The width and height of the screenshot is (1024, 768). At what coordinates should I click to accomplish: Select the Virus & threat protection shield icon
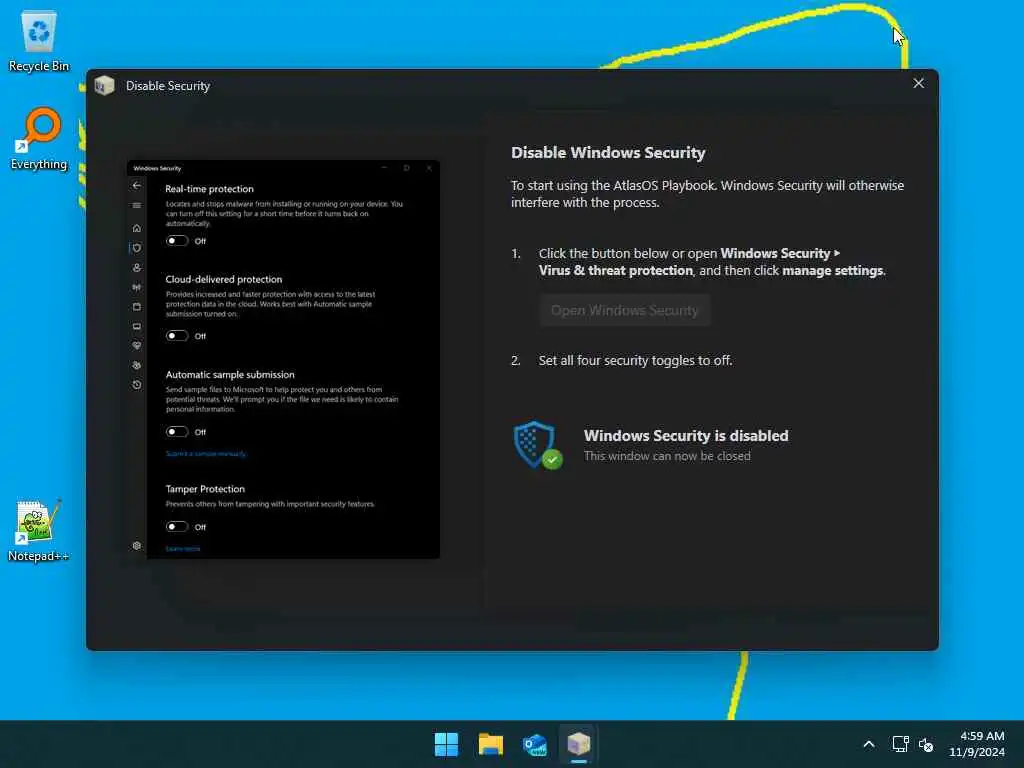pyautogui.click(x=136, y=248)
